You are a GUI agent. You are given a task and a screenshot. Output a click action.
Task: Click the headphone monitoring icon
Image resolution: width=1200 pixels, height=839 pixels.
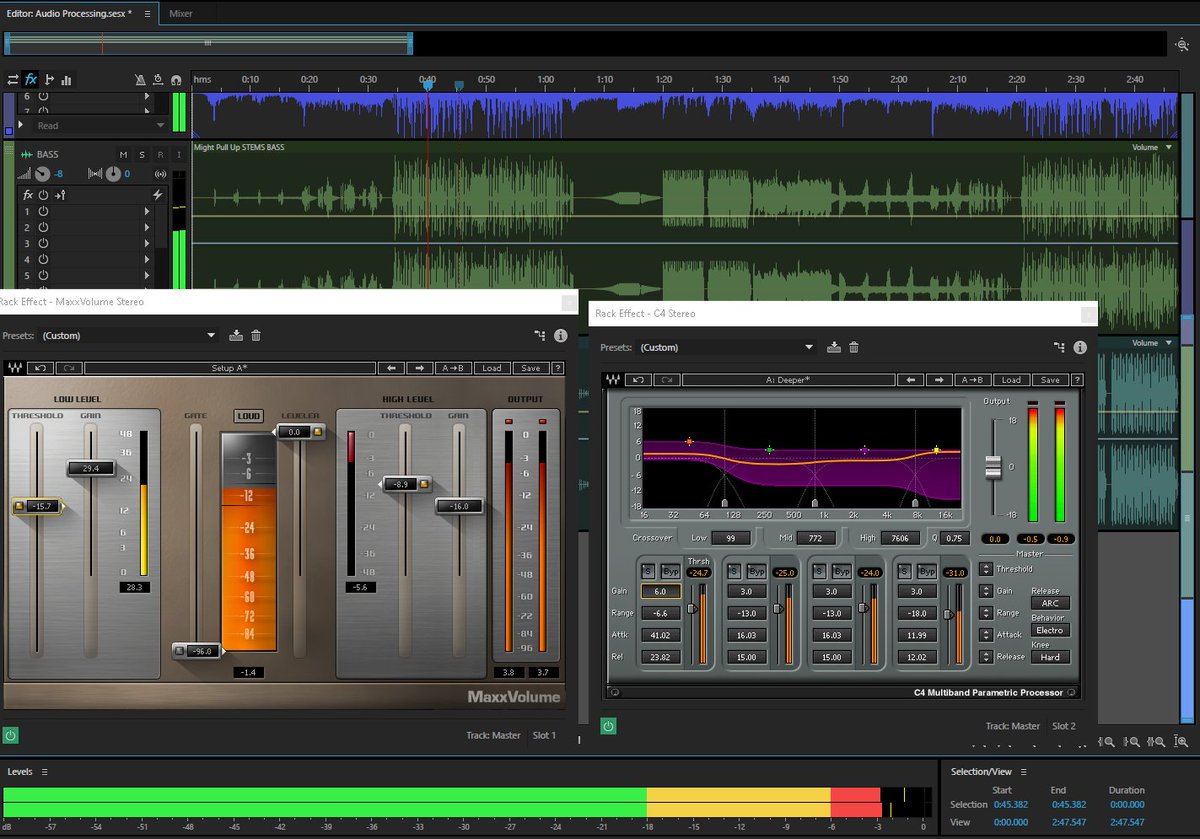(x=176, y=80)
